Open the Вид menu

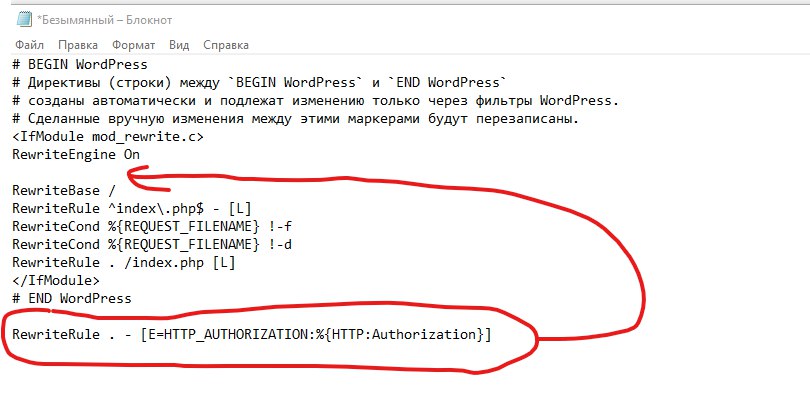(179, 45)
